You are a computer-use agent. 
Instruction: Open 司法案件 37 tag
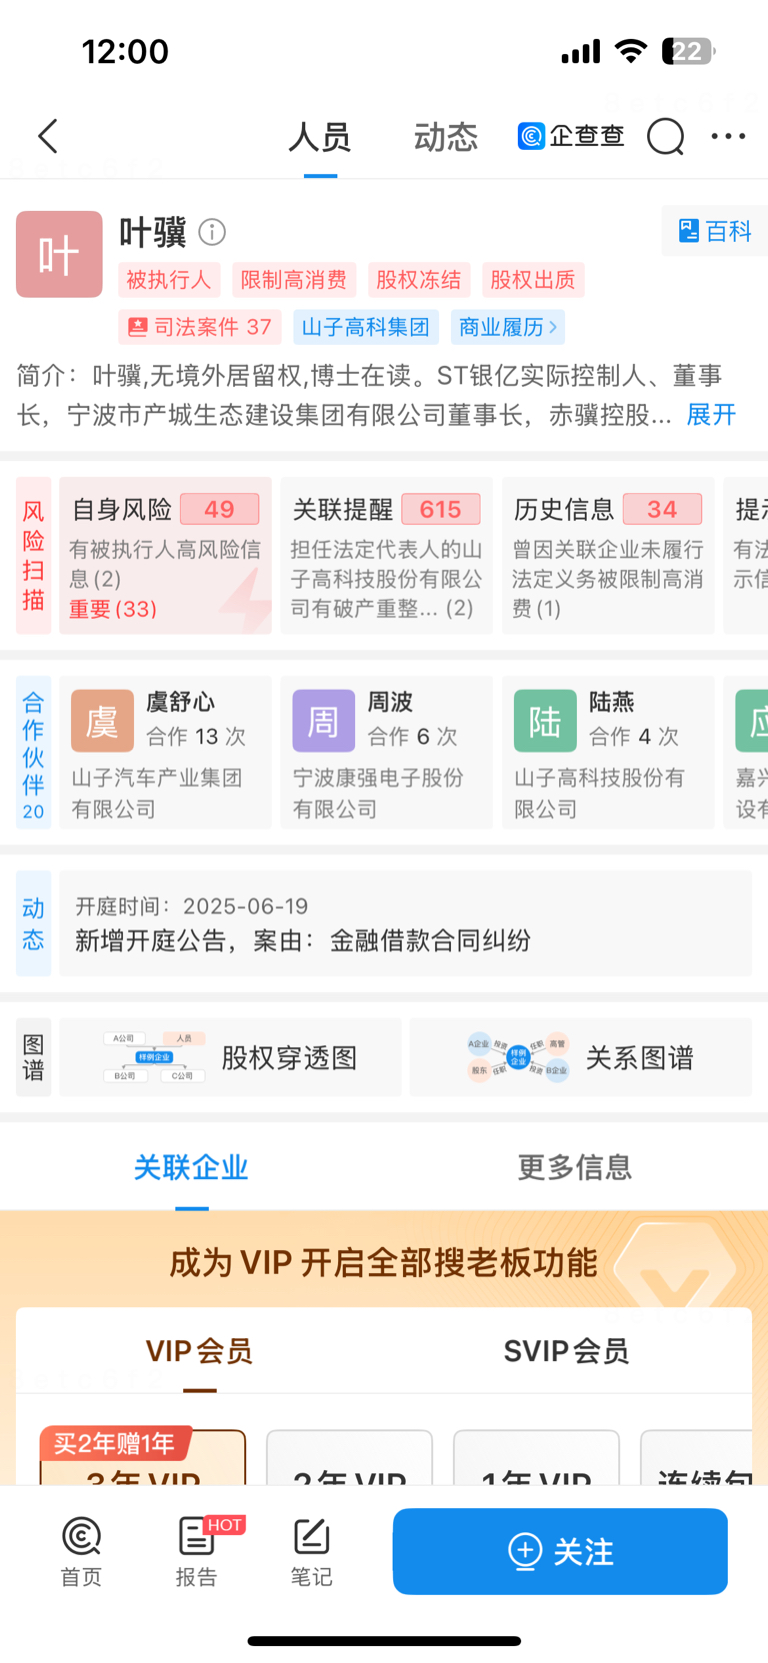pyautogui.click(x=200, y=327)
